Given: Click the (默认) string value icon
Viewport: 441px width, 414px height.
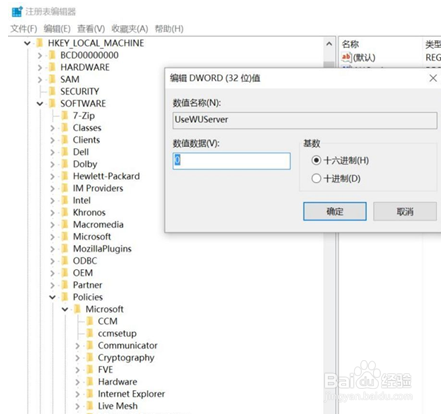Looking at the screenshot, I should pyautogui.click(x=346, y=57).
